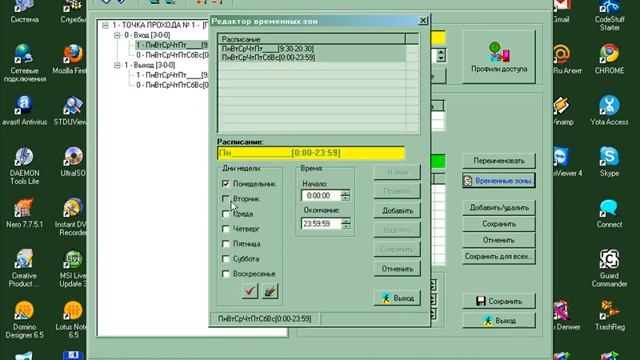Click Выход in the main window
640x360 pixels.
[499, 321]
